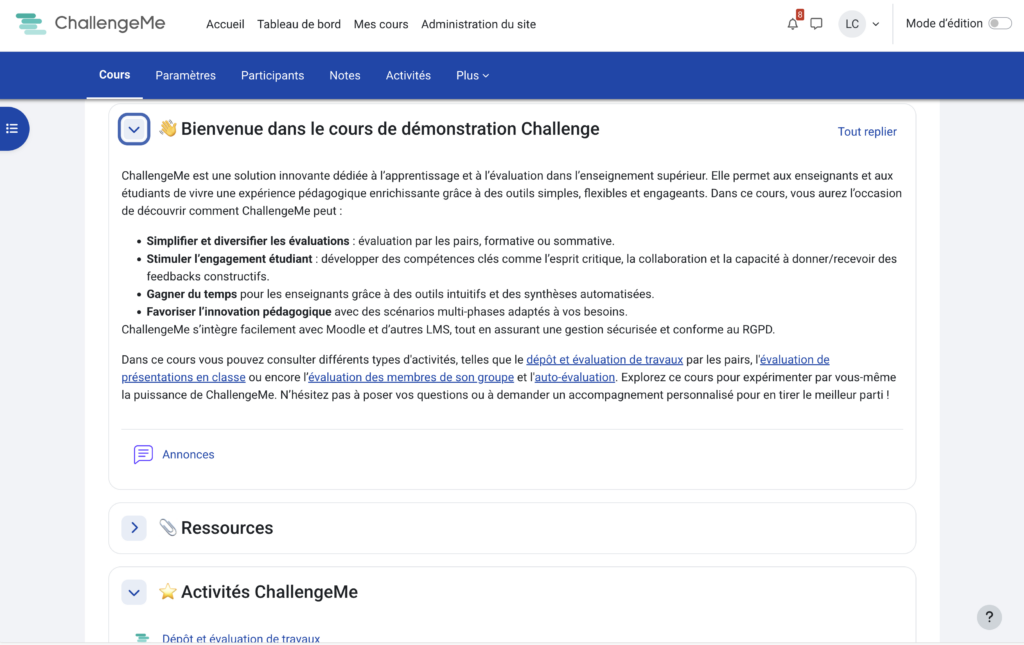
Task: Click the Bienvenue section title
Action: tap(390, 129)
